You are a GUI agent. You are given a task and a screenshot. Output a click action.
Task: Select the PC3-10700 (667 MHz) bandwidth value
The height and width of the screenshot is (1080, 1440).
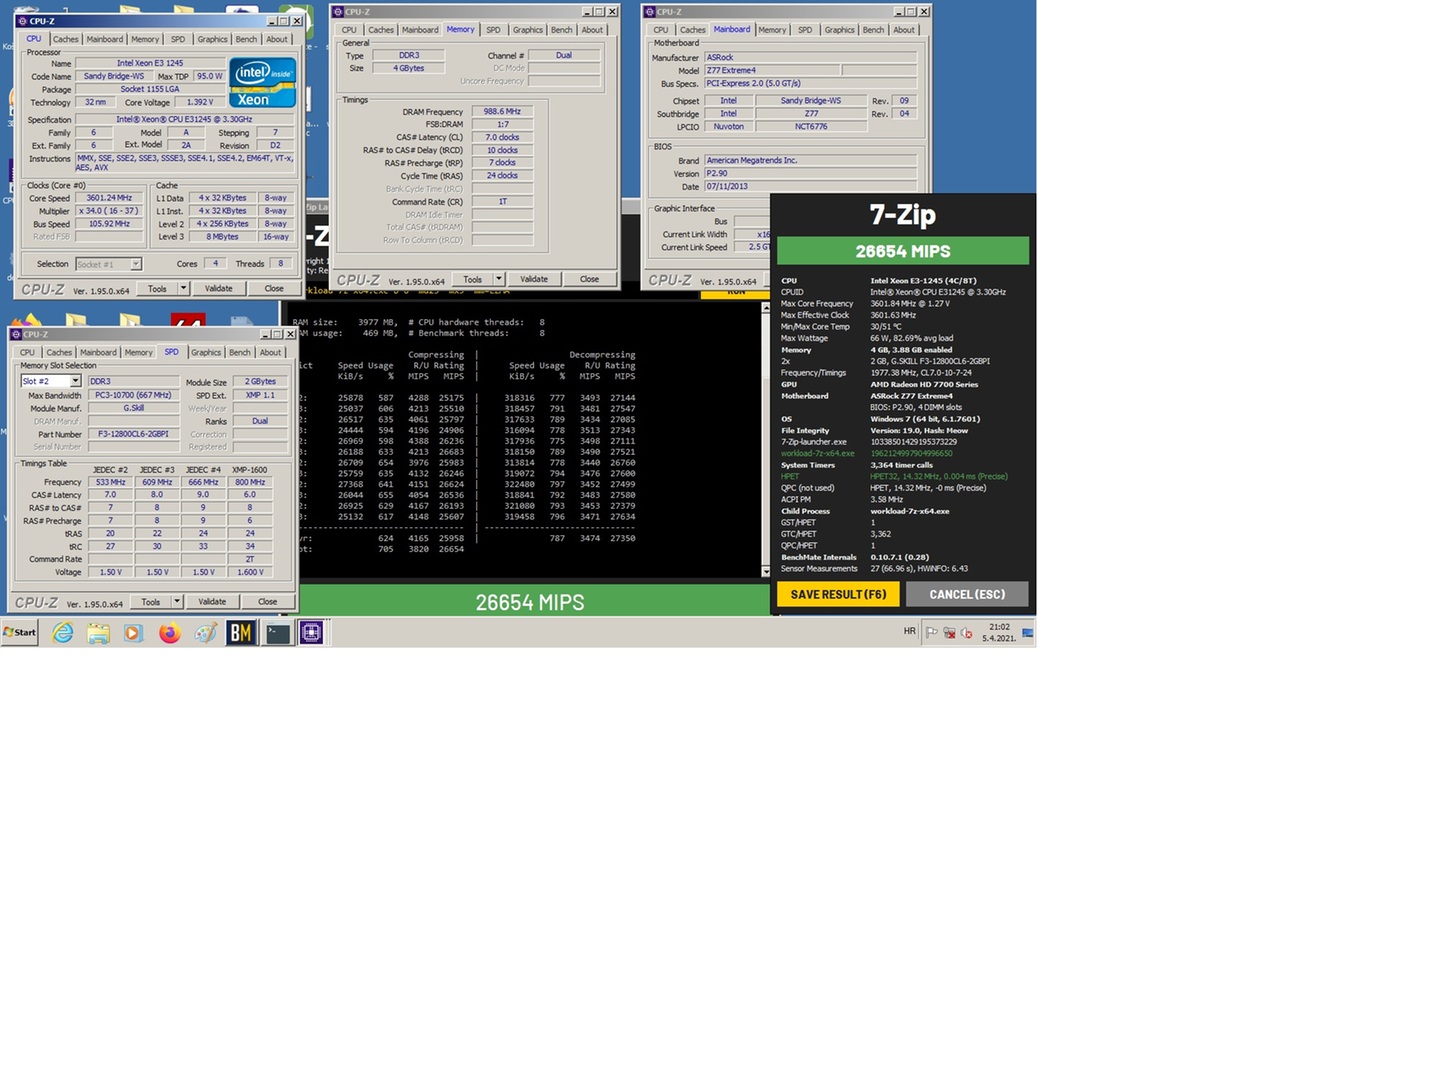point(134,395)
